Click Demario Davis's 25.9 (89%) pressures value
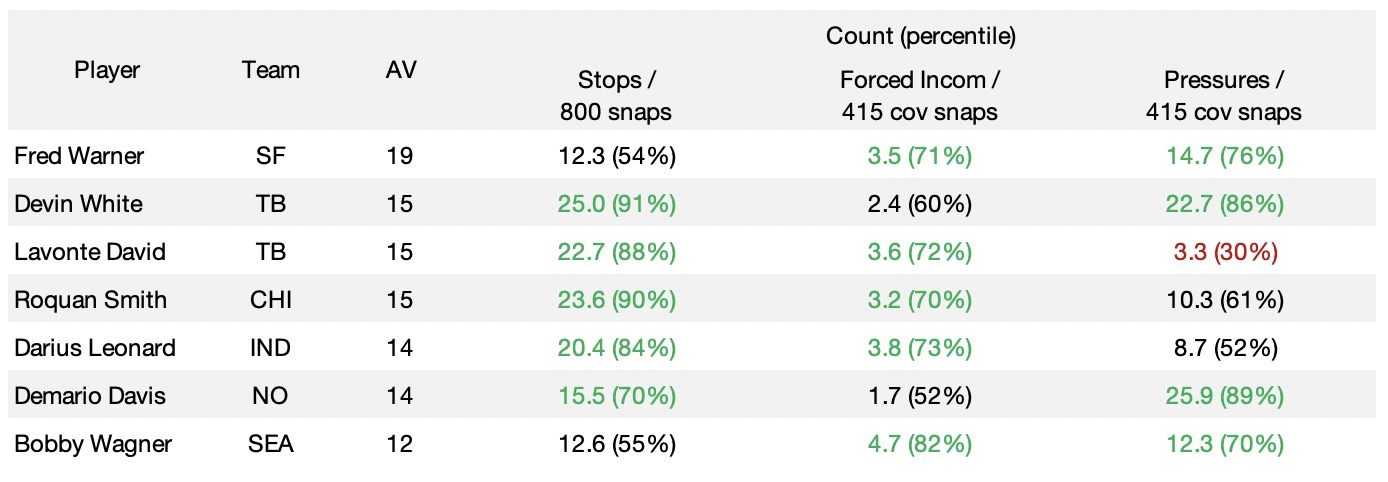Image resolution: width=1388 pixels, height=482 pixels. (x=1223, y=396)
